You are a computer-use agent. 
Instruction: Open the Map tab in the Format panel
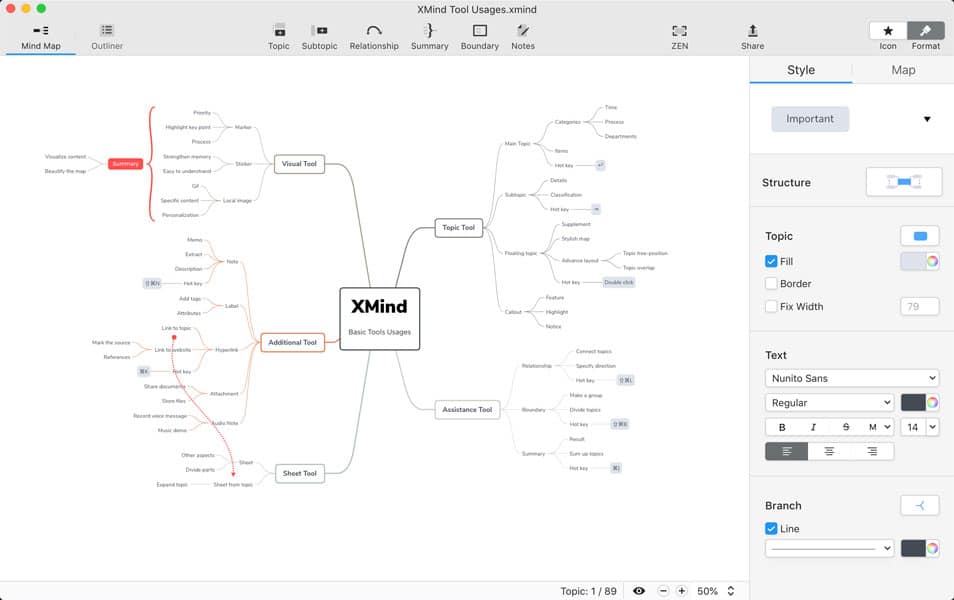coord(901,69)
